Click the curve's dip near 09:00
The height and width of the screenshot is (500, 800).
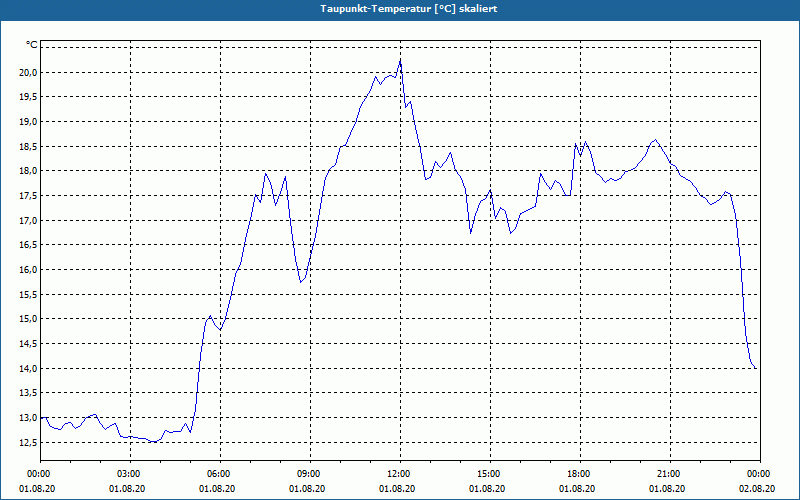coord(301,282)
